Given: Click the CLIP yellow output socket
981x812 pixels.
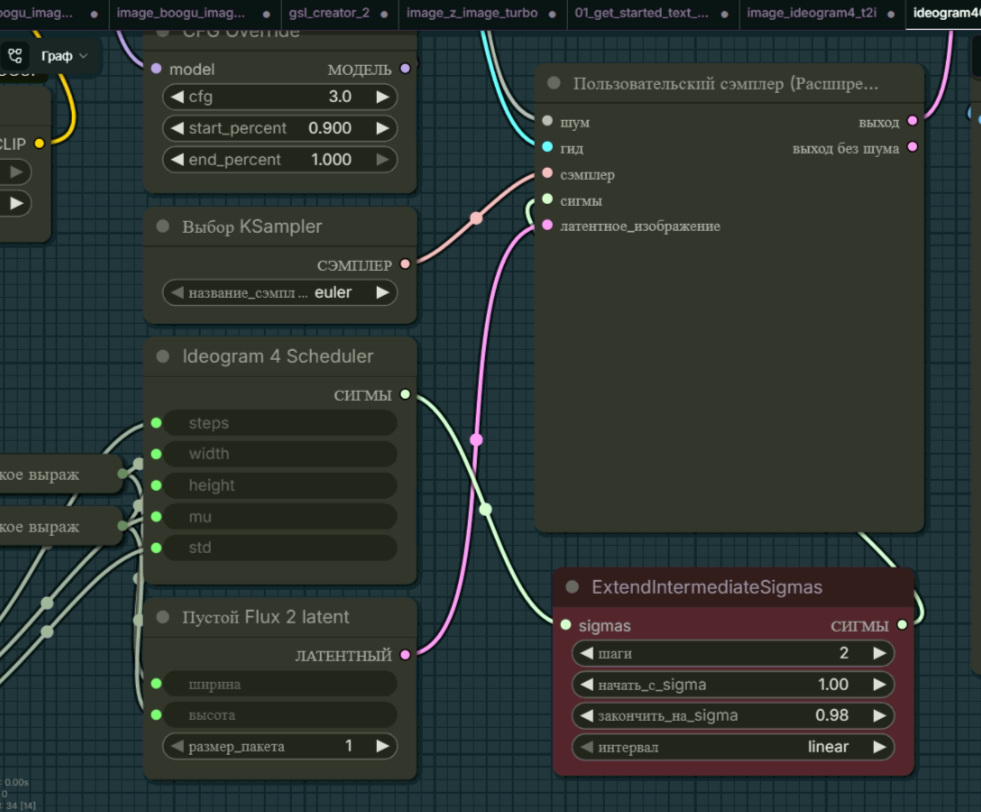Looking at the screenshot, I should [39, 143].
